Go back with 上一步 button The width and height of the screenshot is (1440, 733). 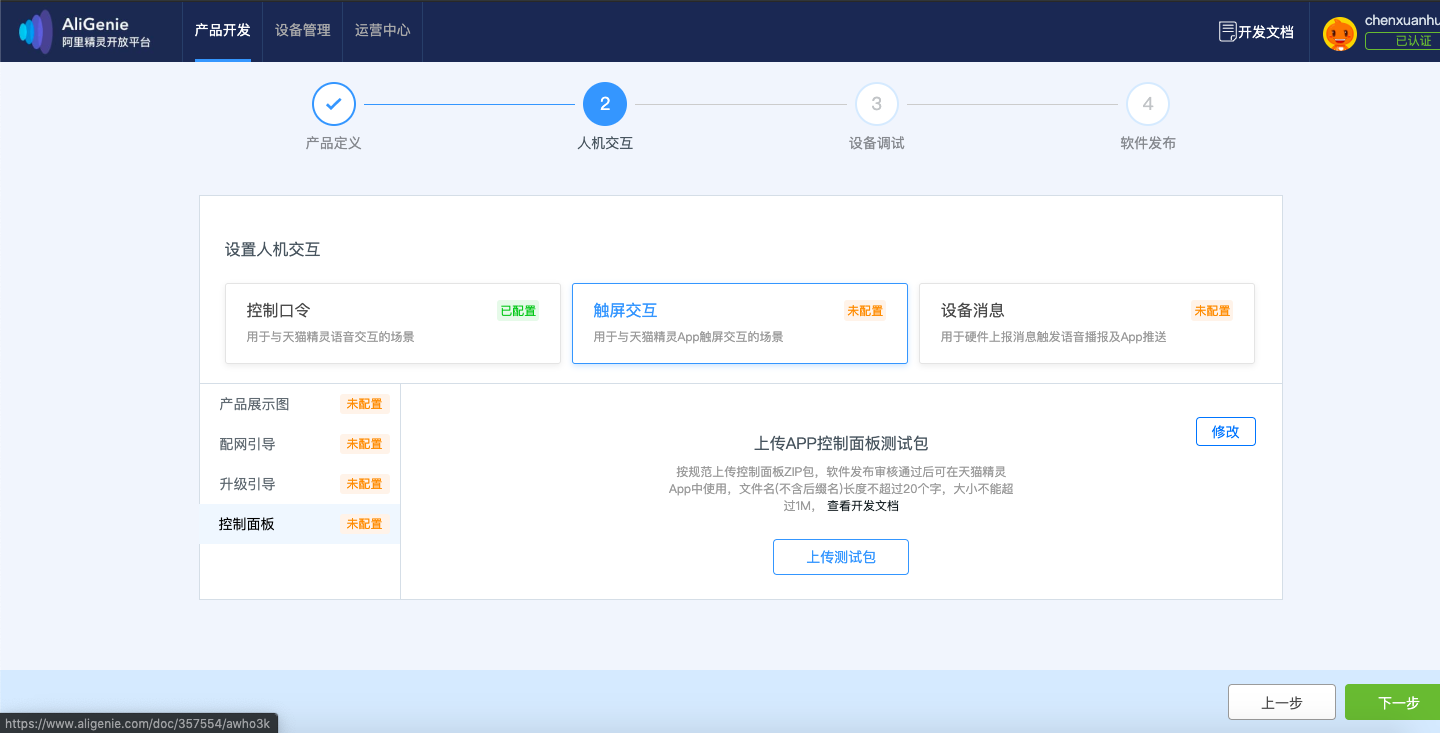1282,702
